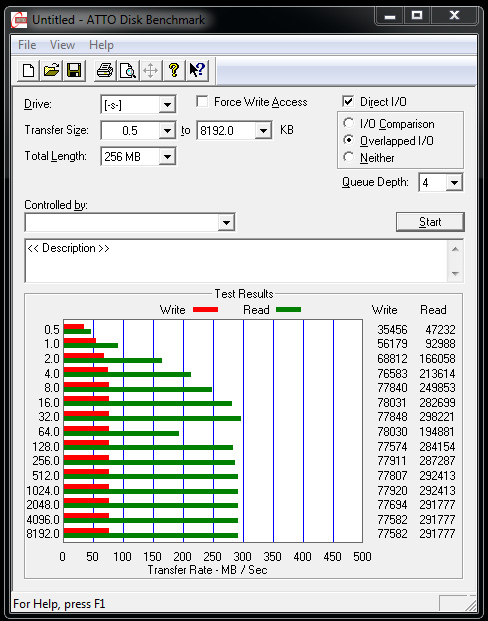Choose the Neither radio option
This screenshot has height=621, width=488.
(349, 157)
